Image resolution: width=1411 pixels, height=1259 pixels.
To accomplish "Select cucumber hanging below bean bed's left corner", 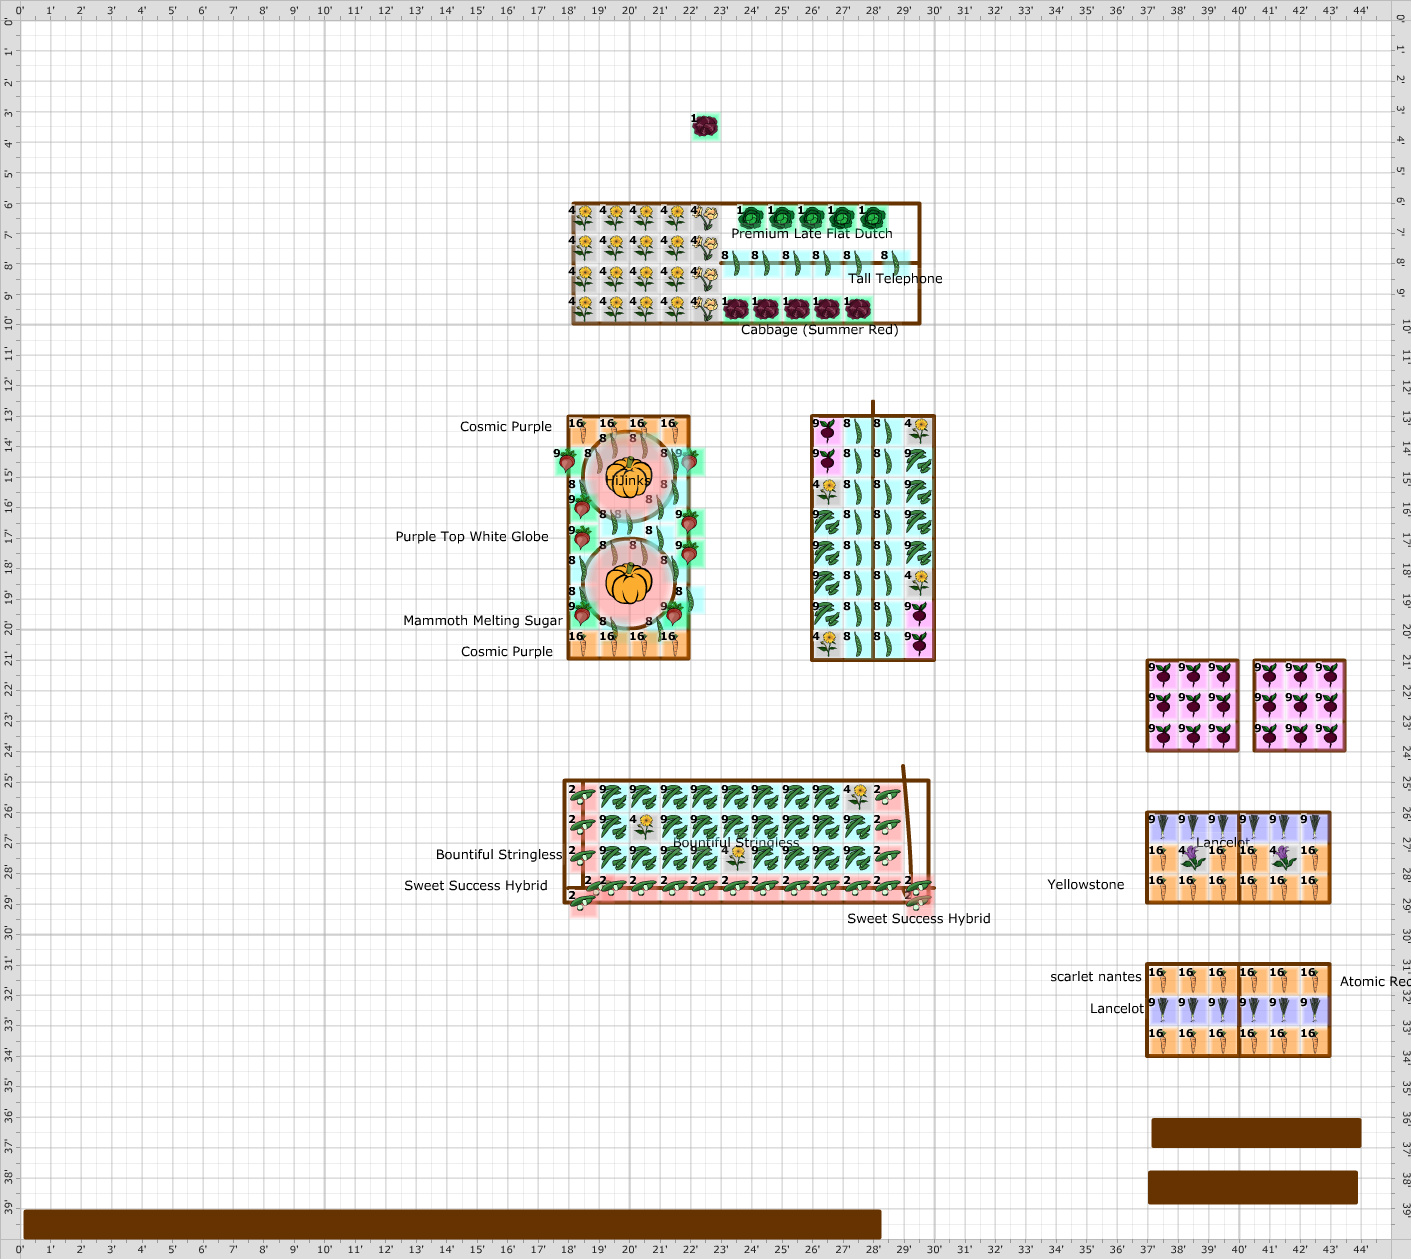I will 583,902.
